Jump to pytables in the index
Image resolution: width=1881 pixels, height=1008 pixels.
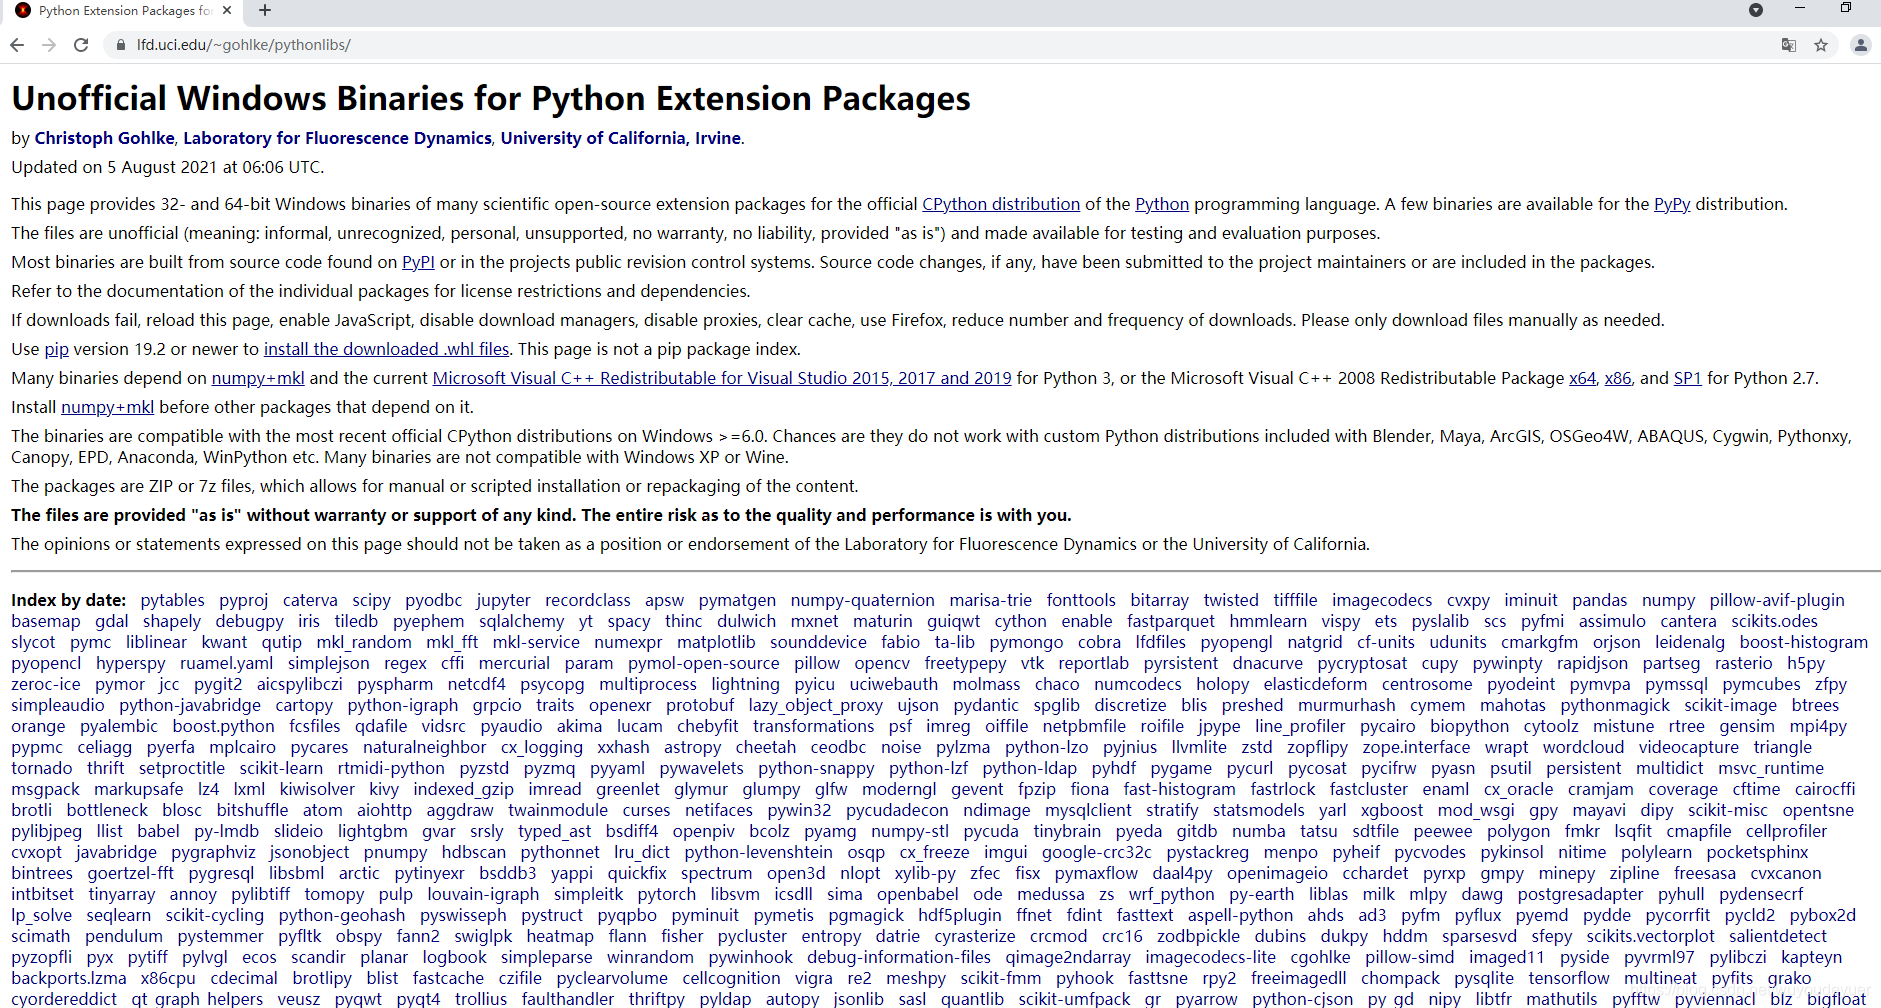coord(172,600)
